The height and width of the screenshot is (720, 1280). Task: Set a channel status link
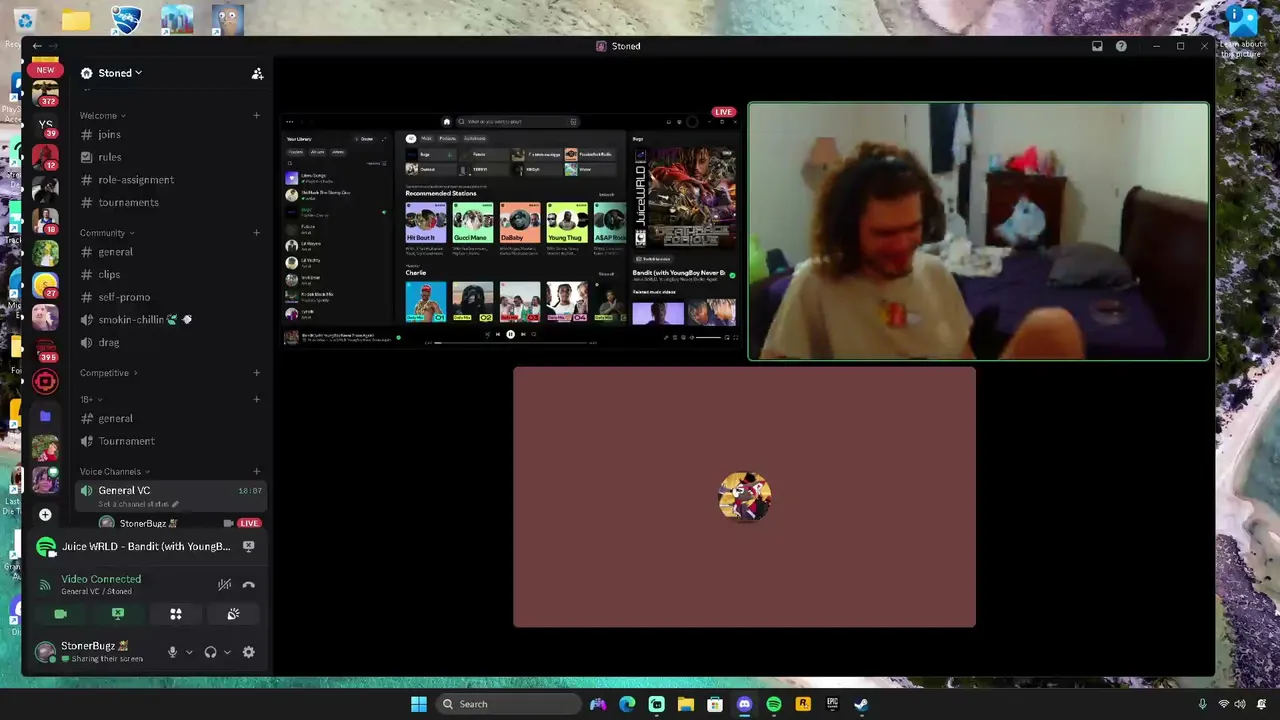pyautogui.click(x=138, y=504)
